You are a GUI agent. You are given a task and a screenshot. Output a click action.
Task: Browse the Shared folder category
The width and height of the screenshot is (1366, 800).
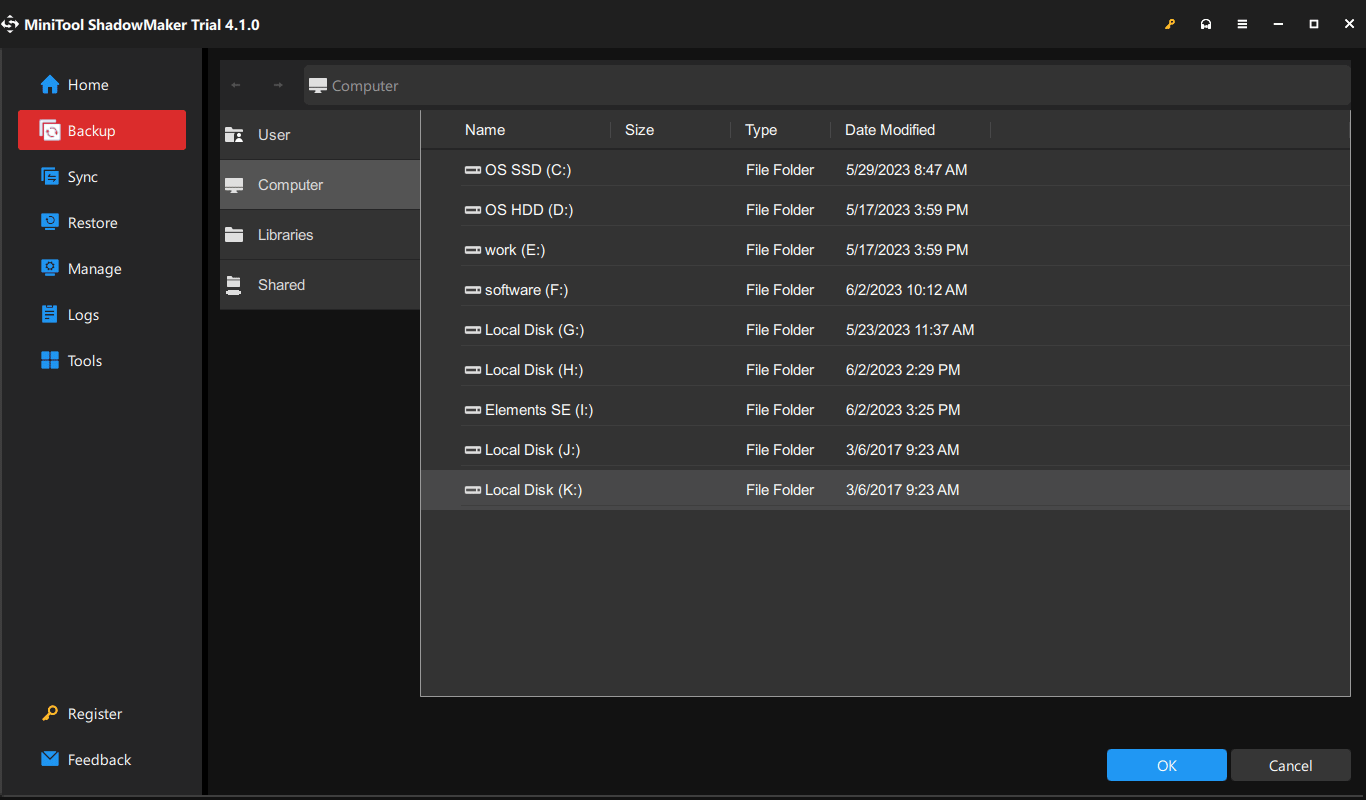pyautogui.click(x=282, y=284)
